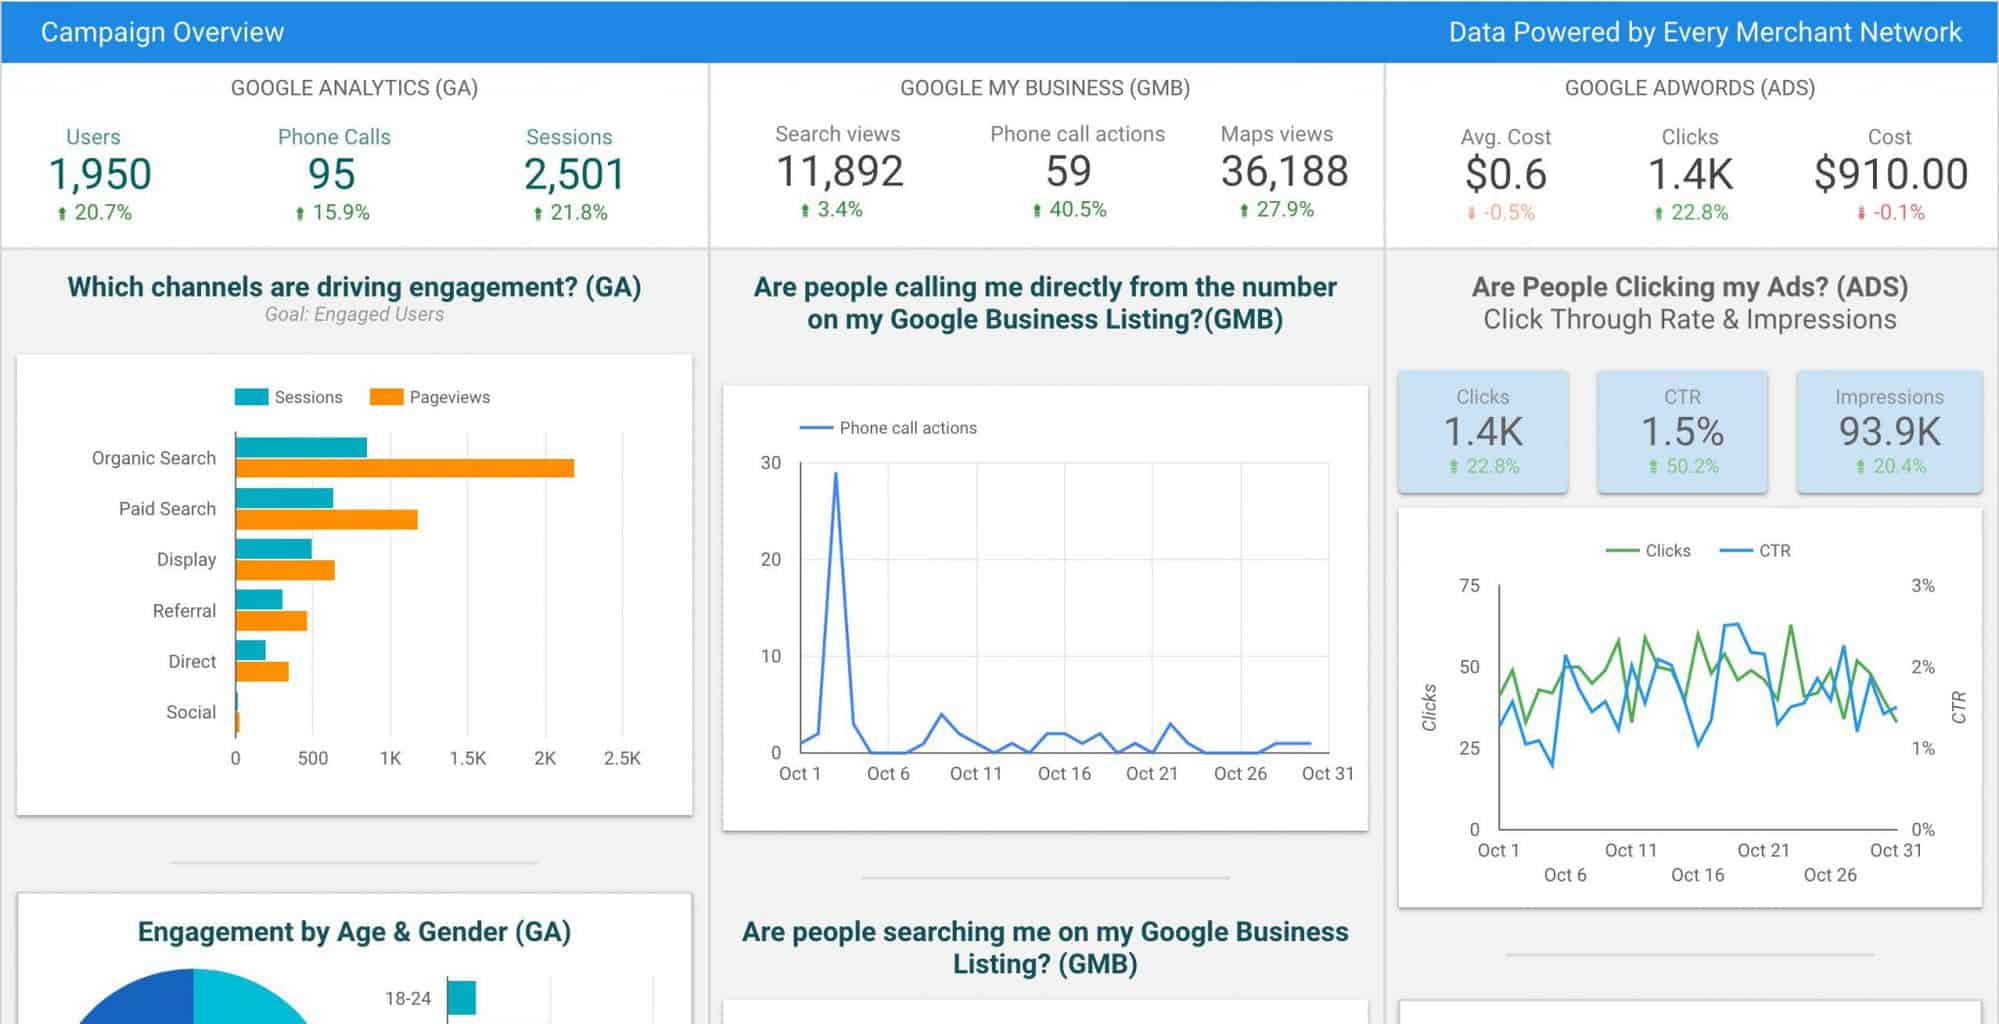Click Click Through Rate & Impressions subtitle
Screen dimensions: 1999x1024
point(1690,320)
